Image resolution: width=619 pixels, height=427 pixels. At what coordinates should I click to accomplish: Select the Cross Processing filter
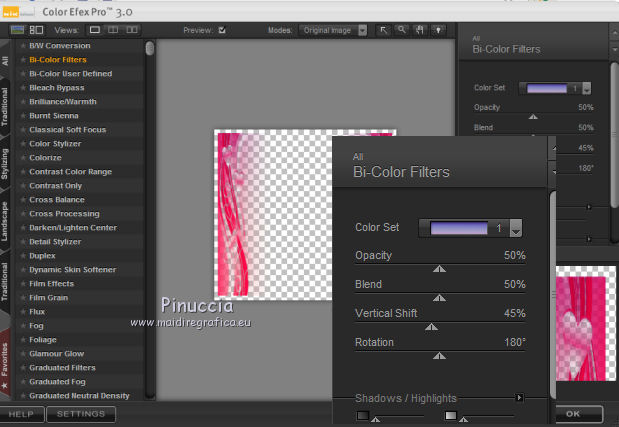point(64,214)
